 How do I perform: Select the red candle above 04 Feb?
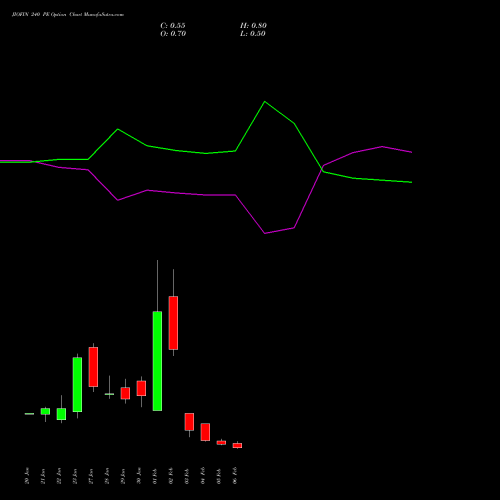click(x=205, y=432)
